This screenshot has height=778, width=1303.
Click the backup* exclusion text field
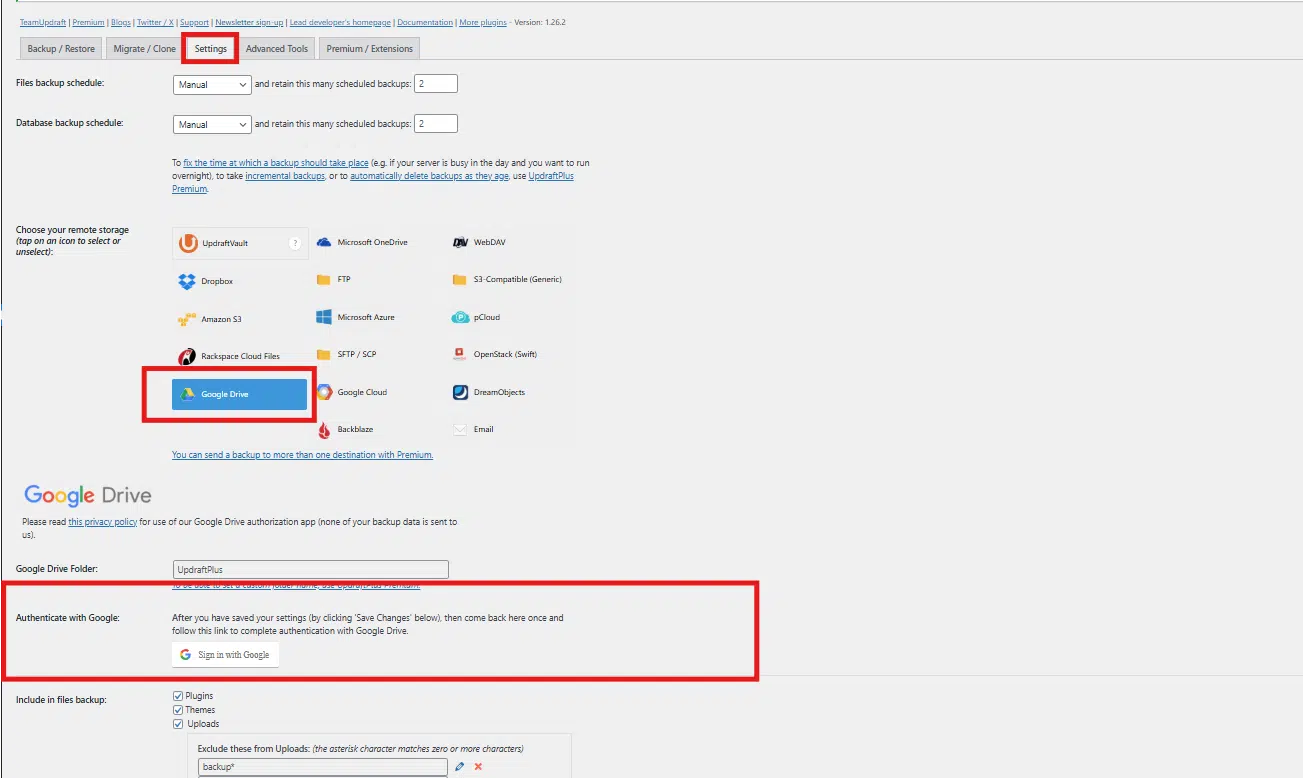point(322,767)
